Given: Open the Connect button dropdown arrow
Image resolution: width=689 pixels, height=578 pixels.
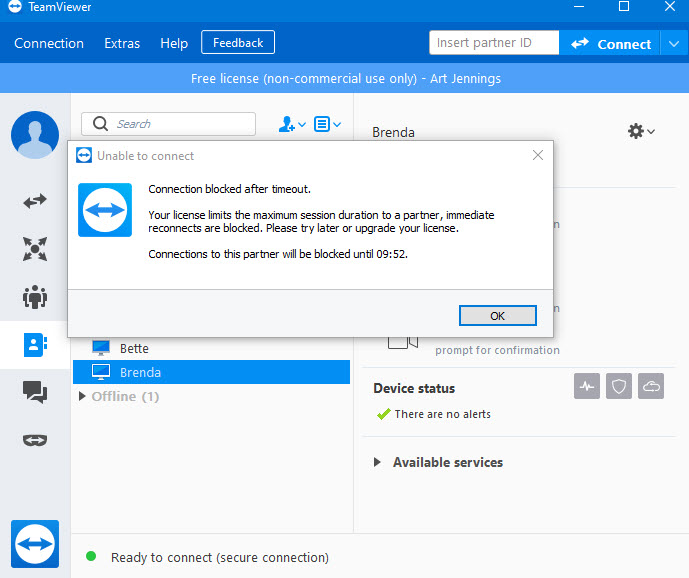Looking at the screenshot, I should [674, 44].
